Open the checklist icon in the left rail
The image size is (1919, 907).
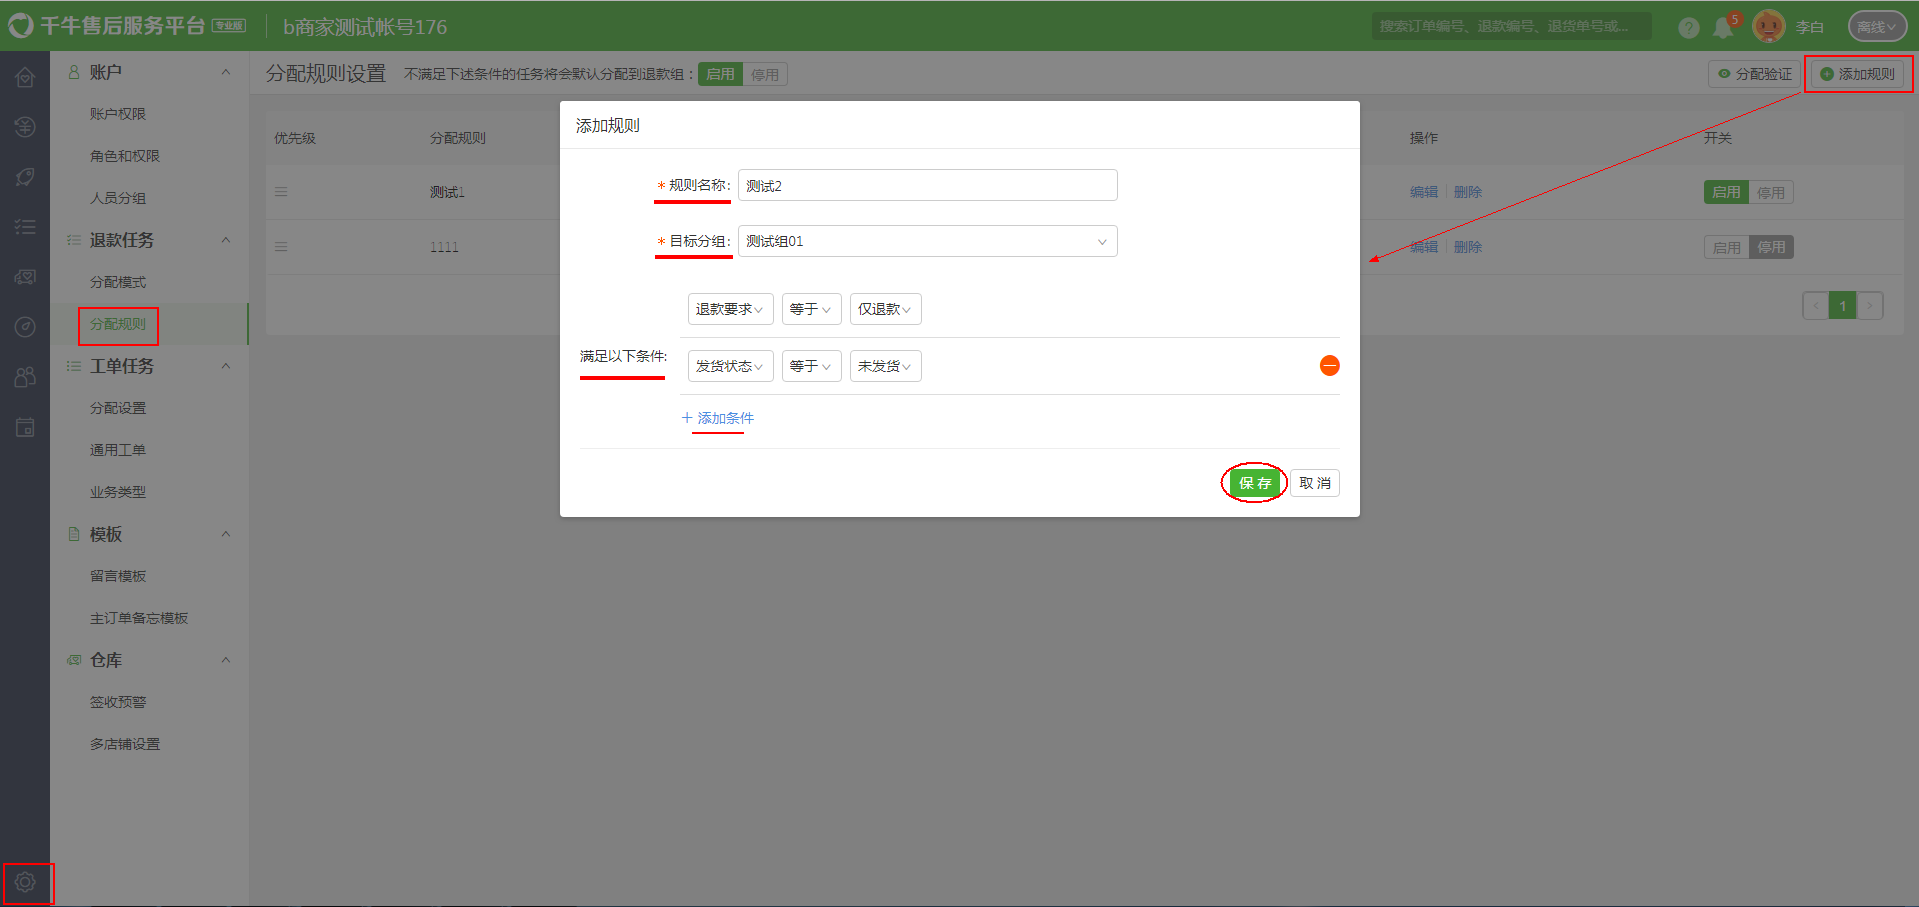pos(25,227)
